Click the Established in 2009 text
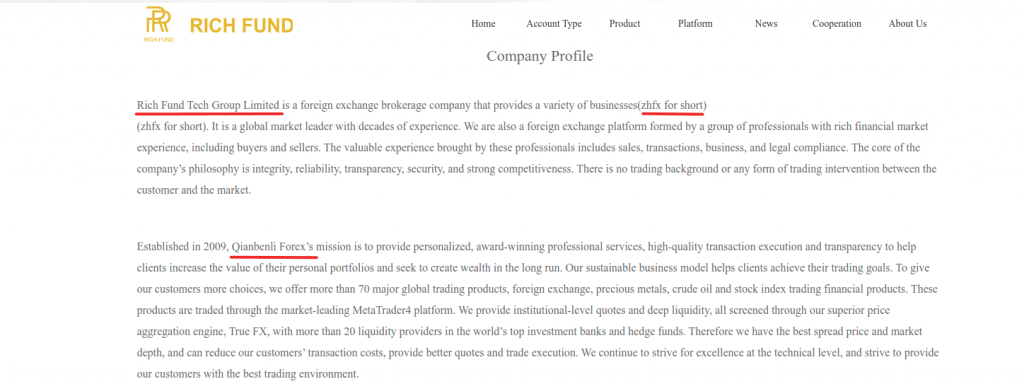The height and width of the screenshot is (391, 1024). click(x=182, y=247)
